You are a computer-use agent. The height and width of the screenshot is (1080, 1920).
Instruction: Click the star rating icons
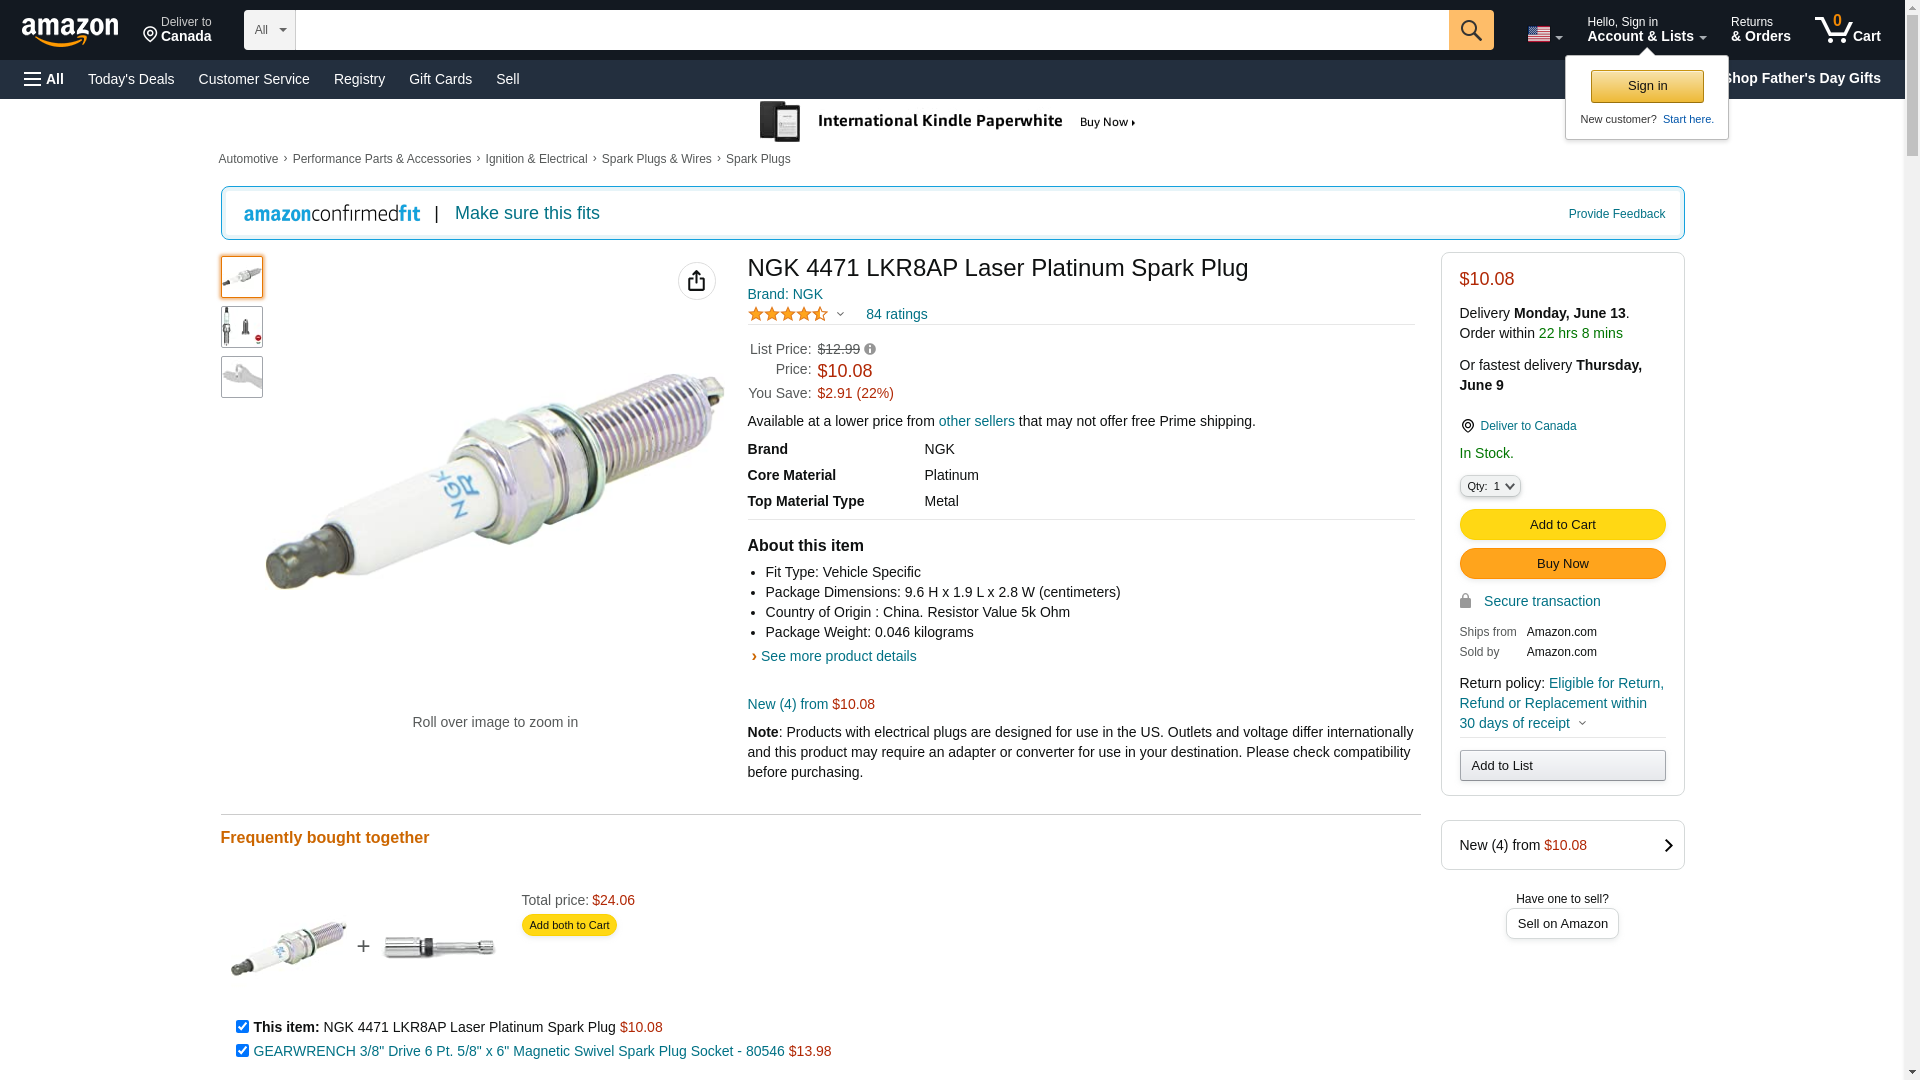(788, 314)
